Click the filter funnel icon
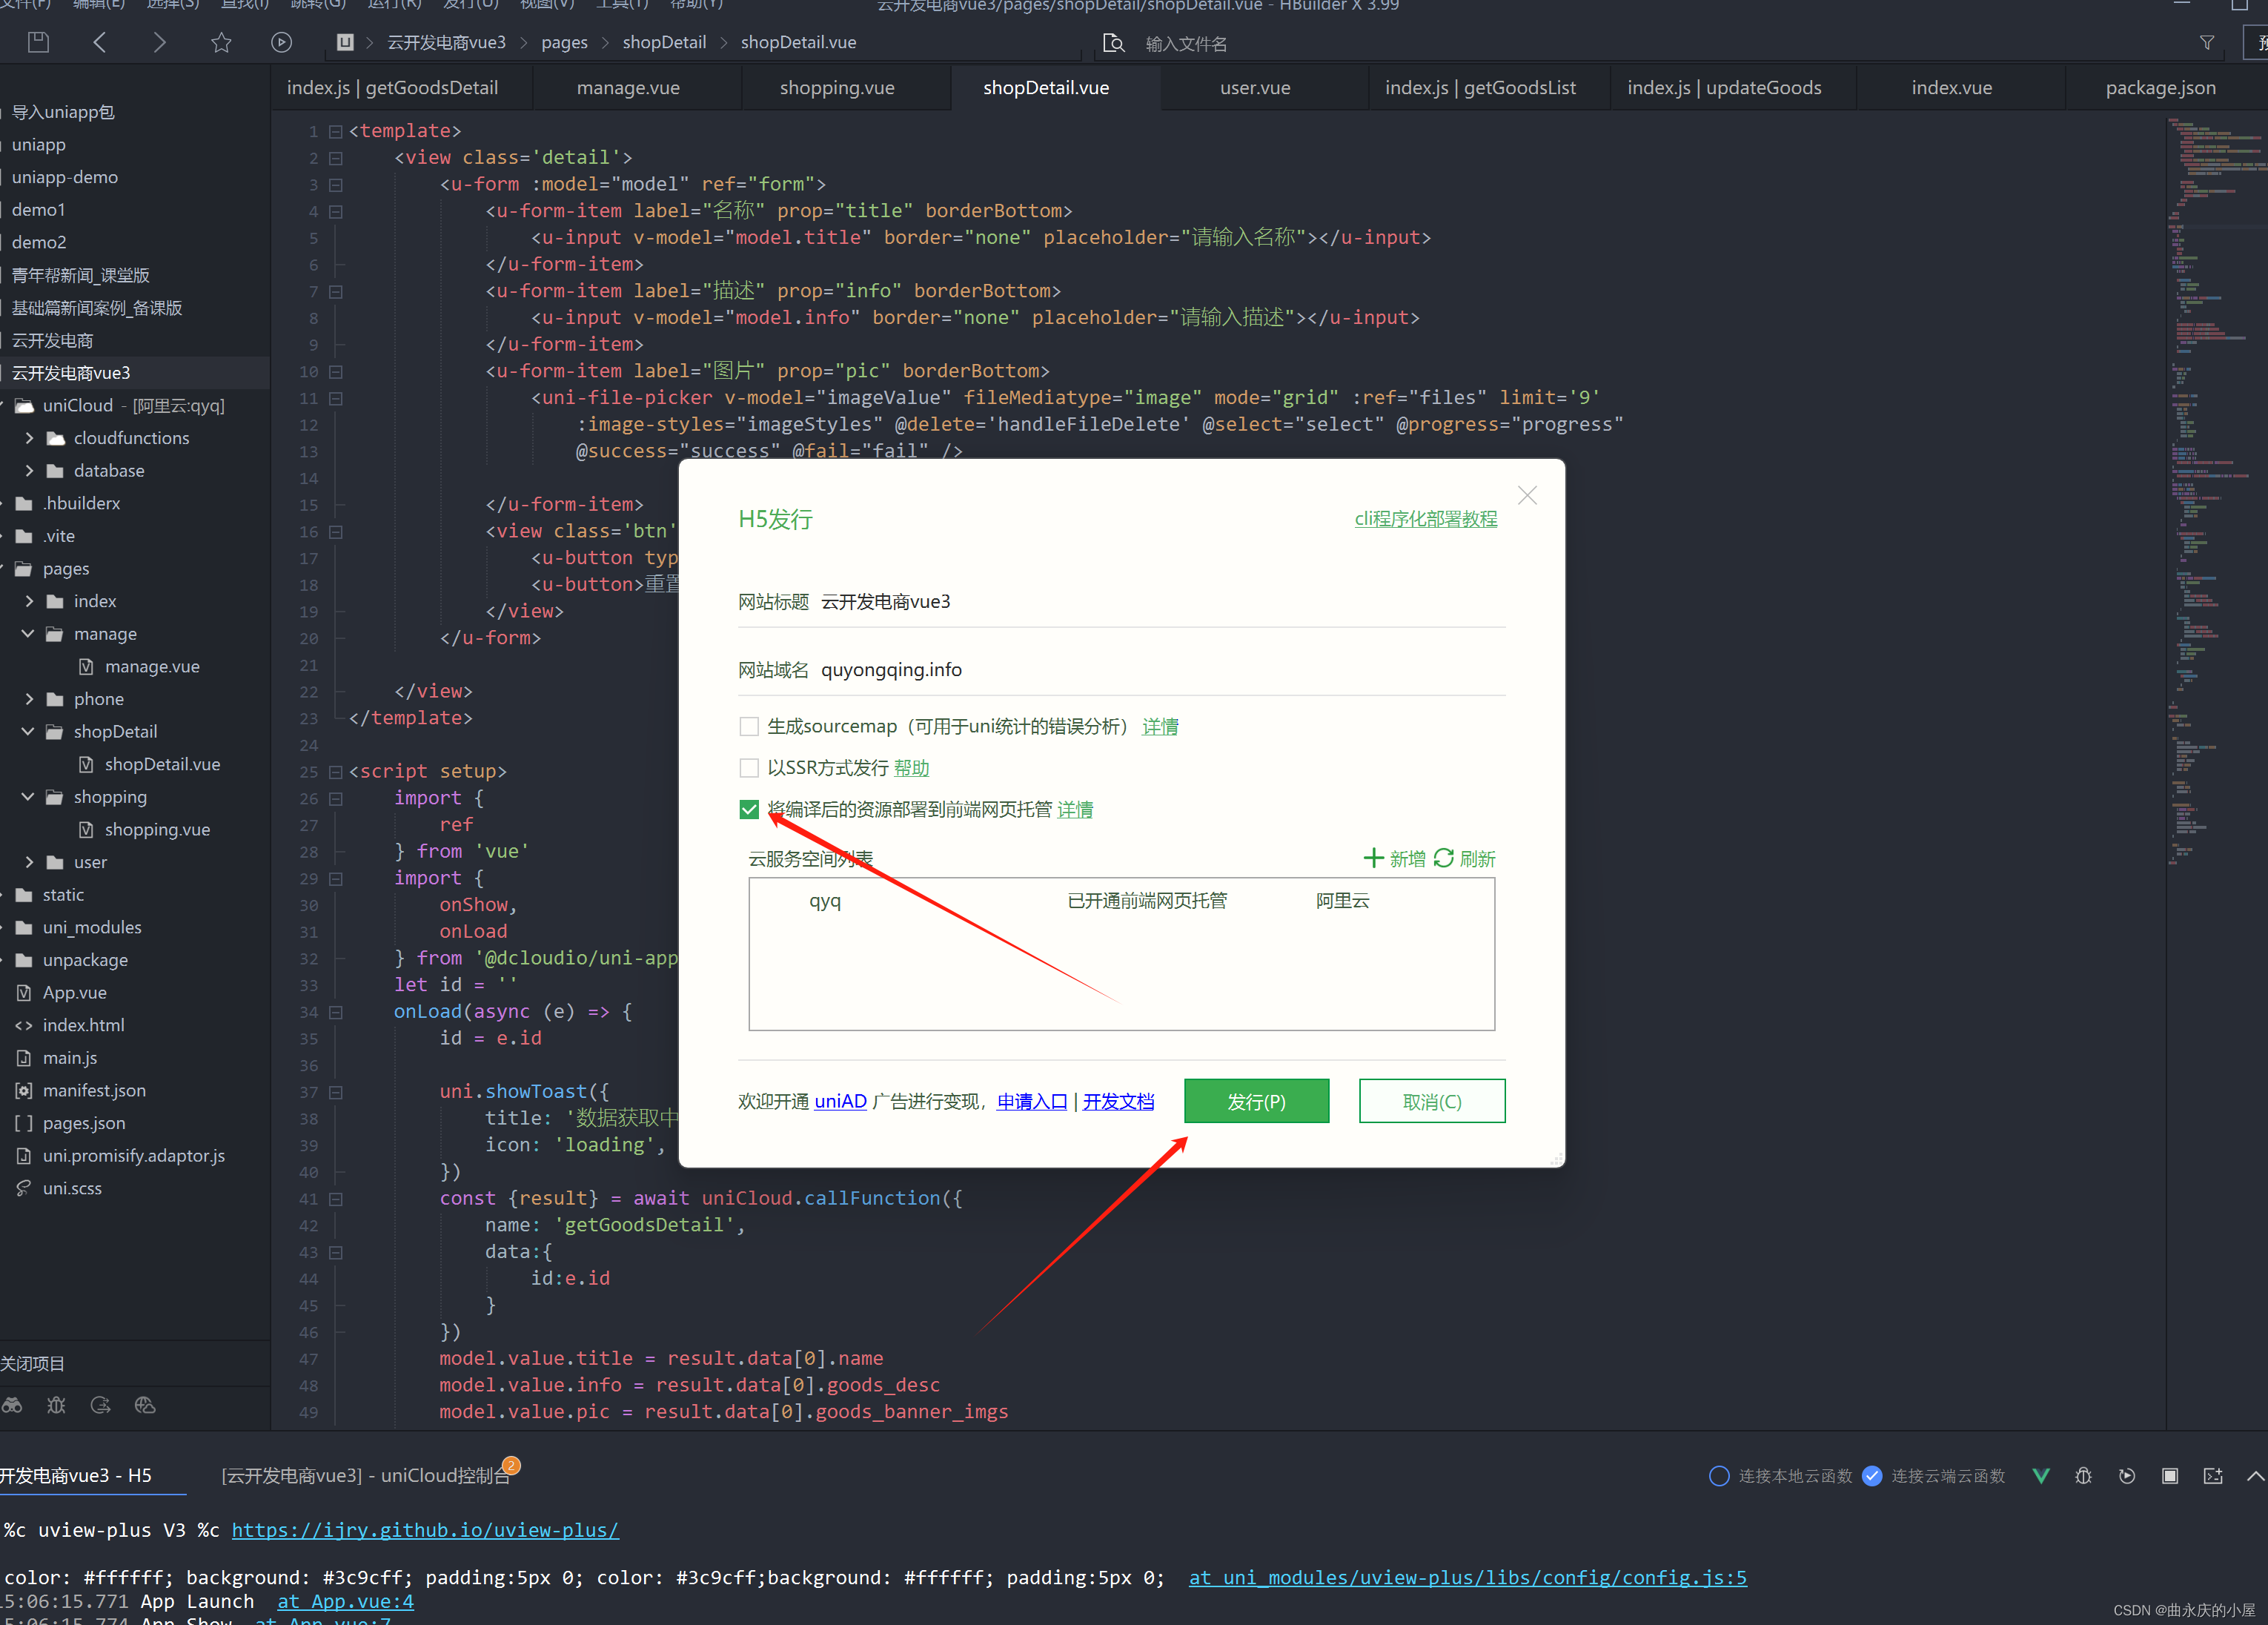2268x1625 pixels. pos(2207,43)
